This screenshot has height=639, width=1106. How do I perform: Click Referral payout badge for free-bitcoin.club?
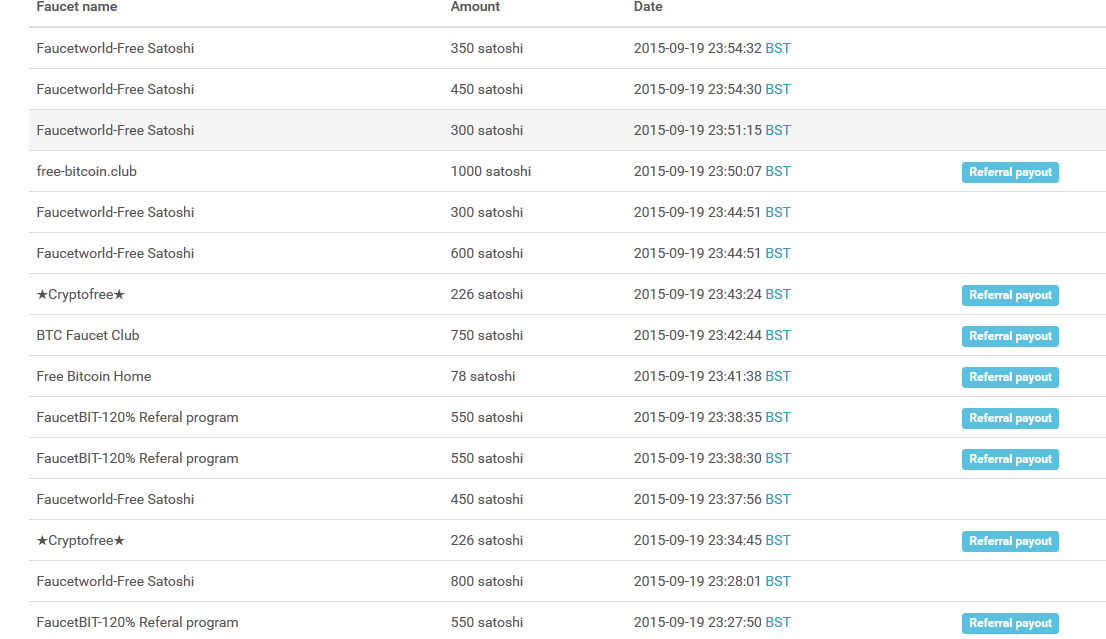click(x=1010, y=172)
